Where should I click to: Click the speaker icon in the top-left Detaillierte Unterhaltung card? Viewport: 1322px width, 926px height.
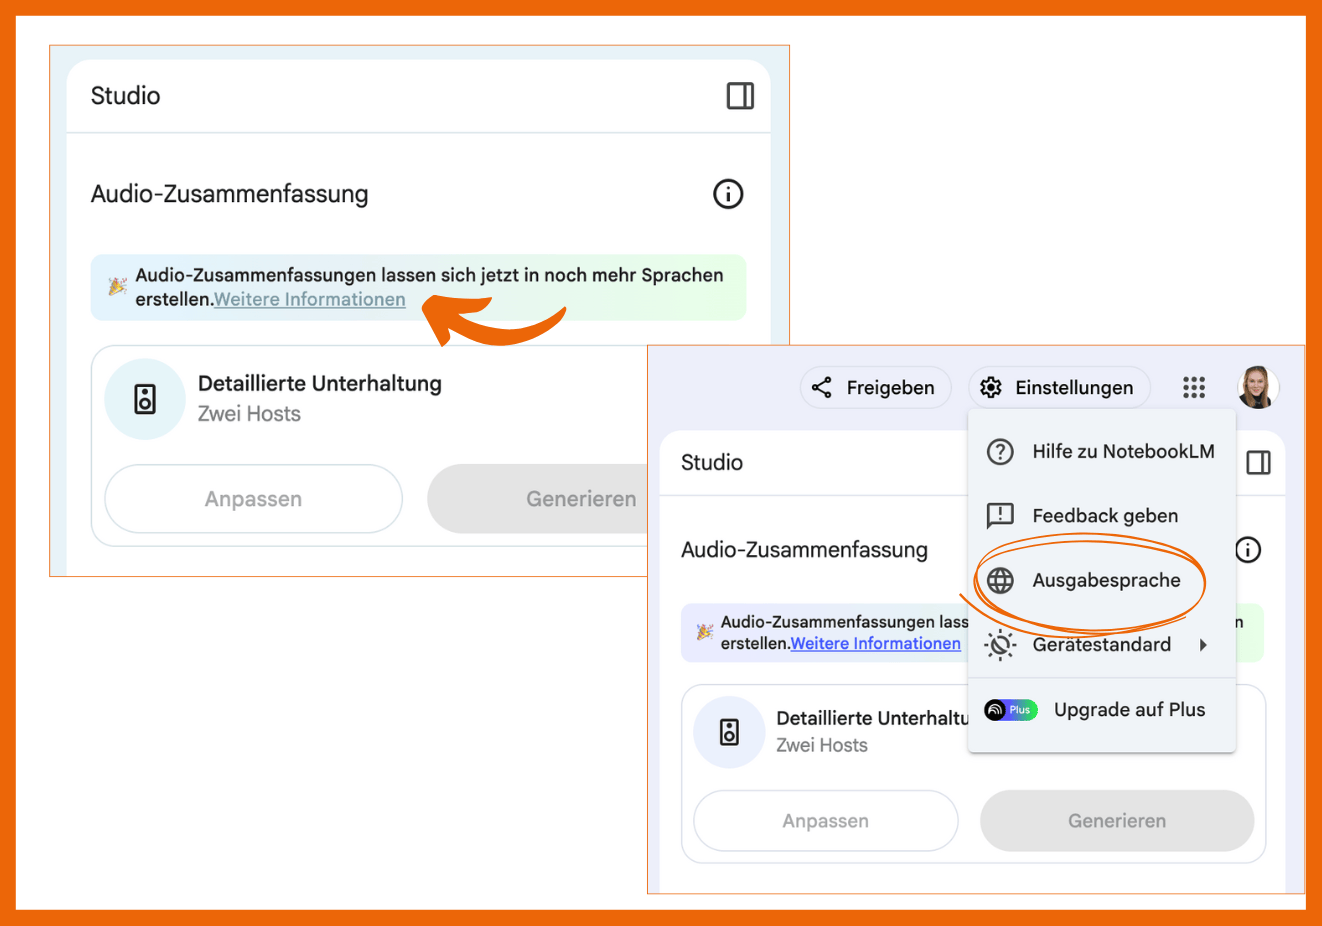click(x=145, y=399)
